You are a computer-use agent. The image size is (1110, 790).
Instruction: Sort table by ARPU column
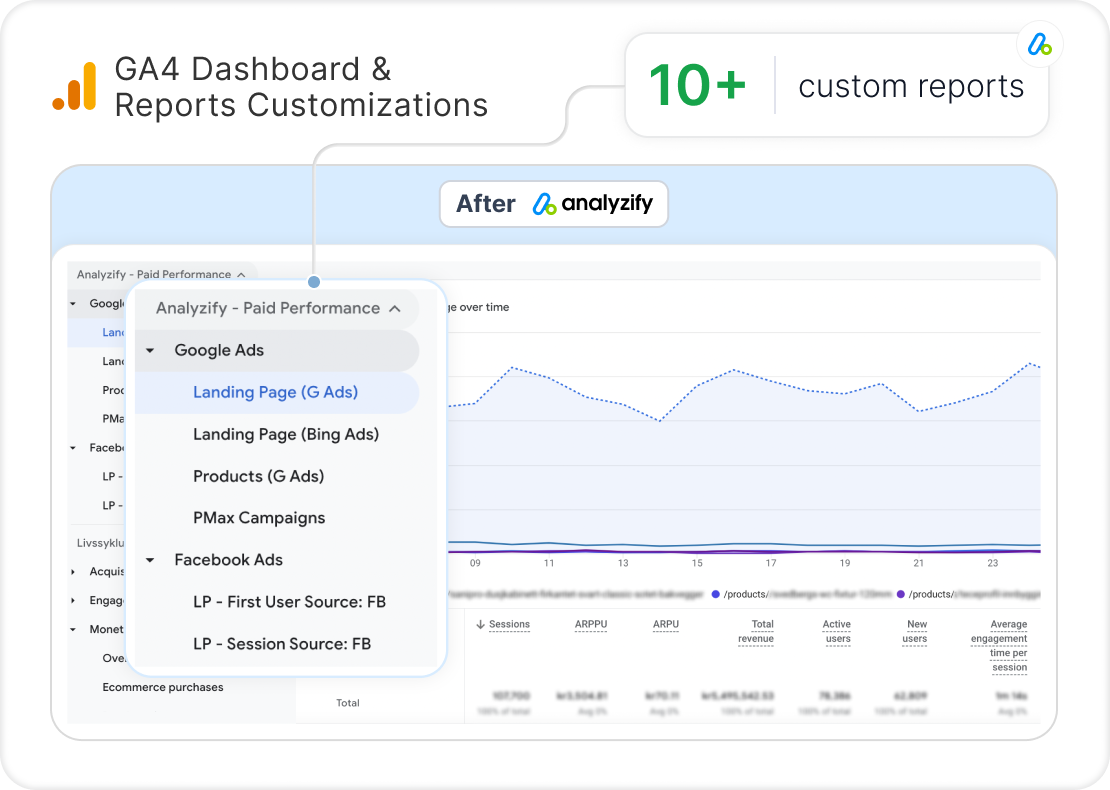pos(665,624)
